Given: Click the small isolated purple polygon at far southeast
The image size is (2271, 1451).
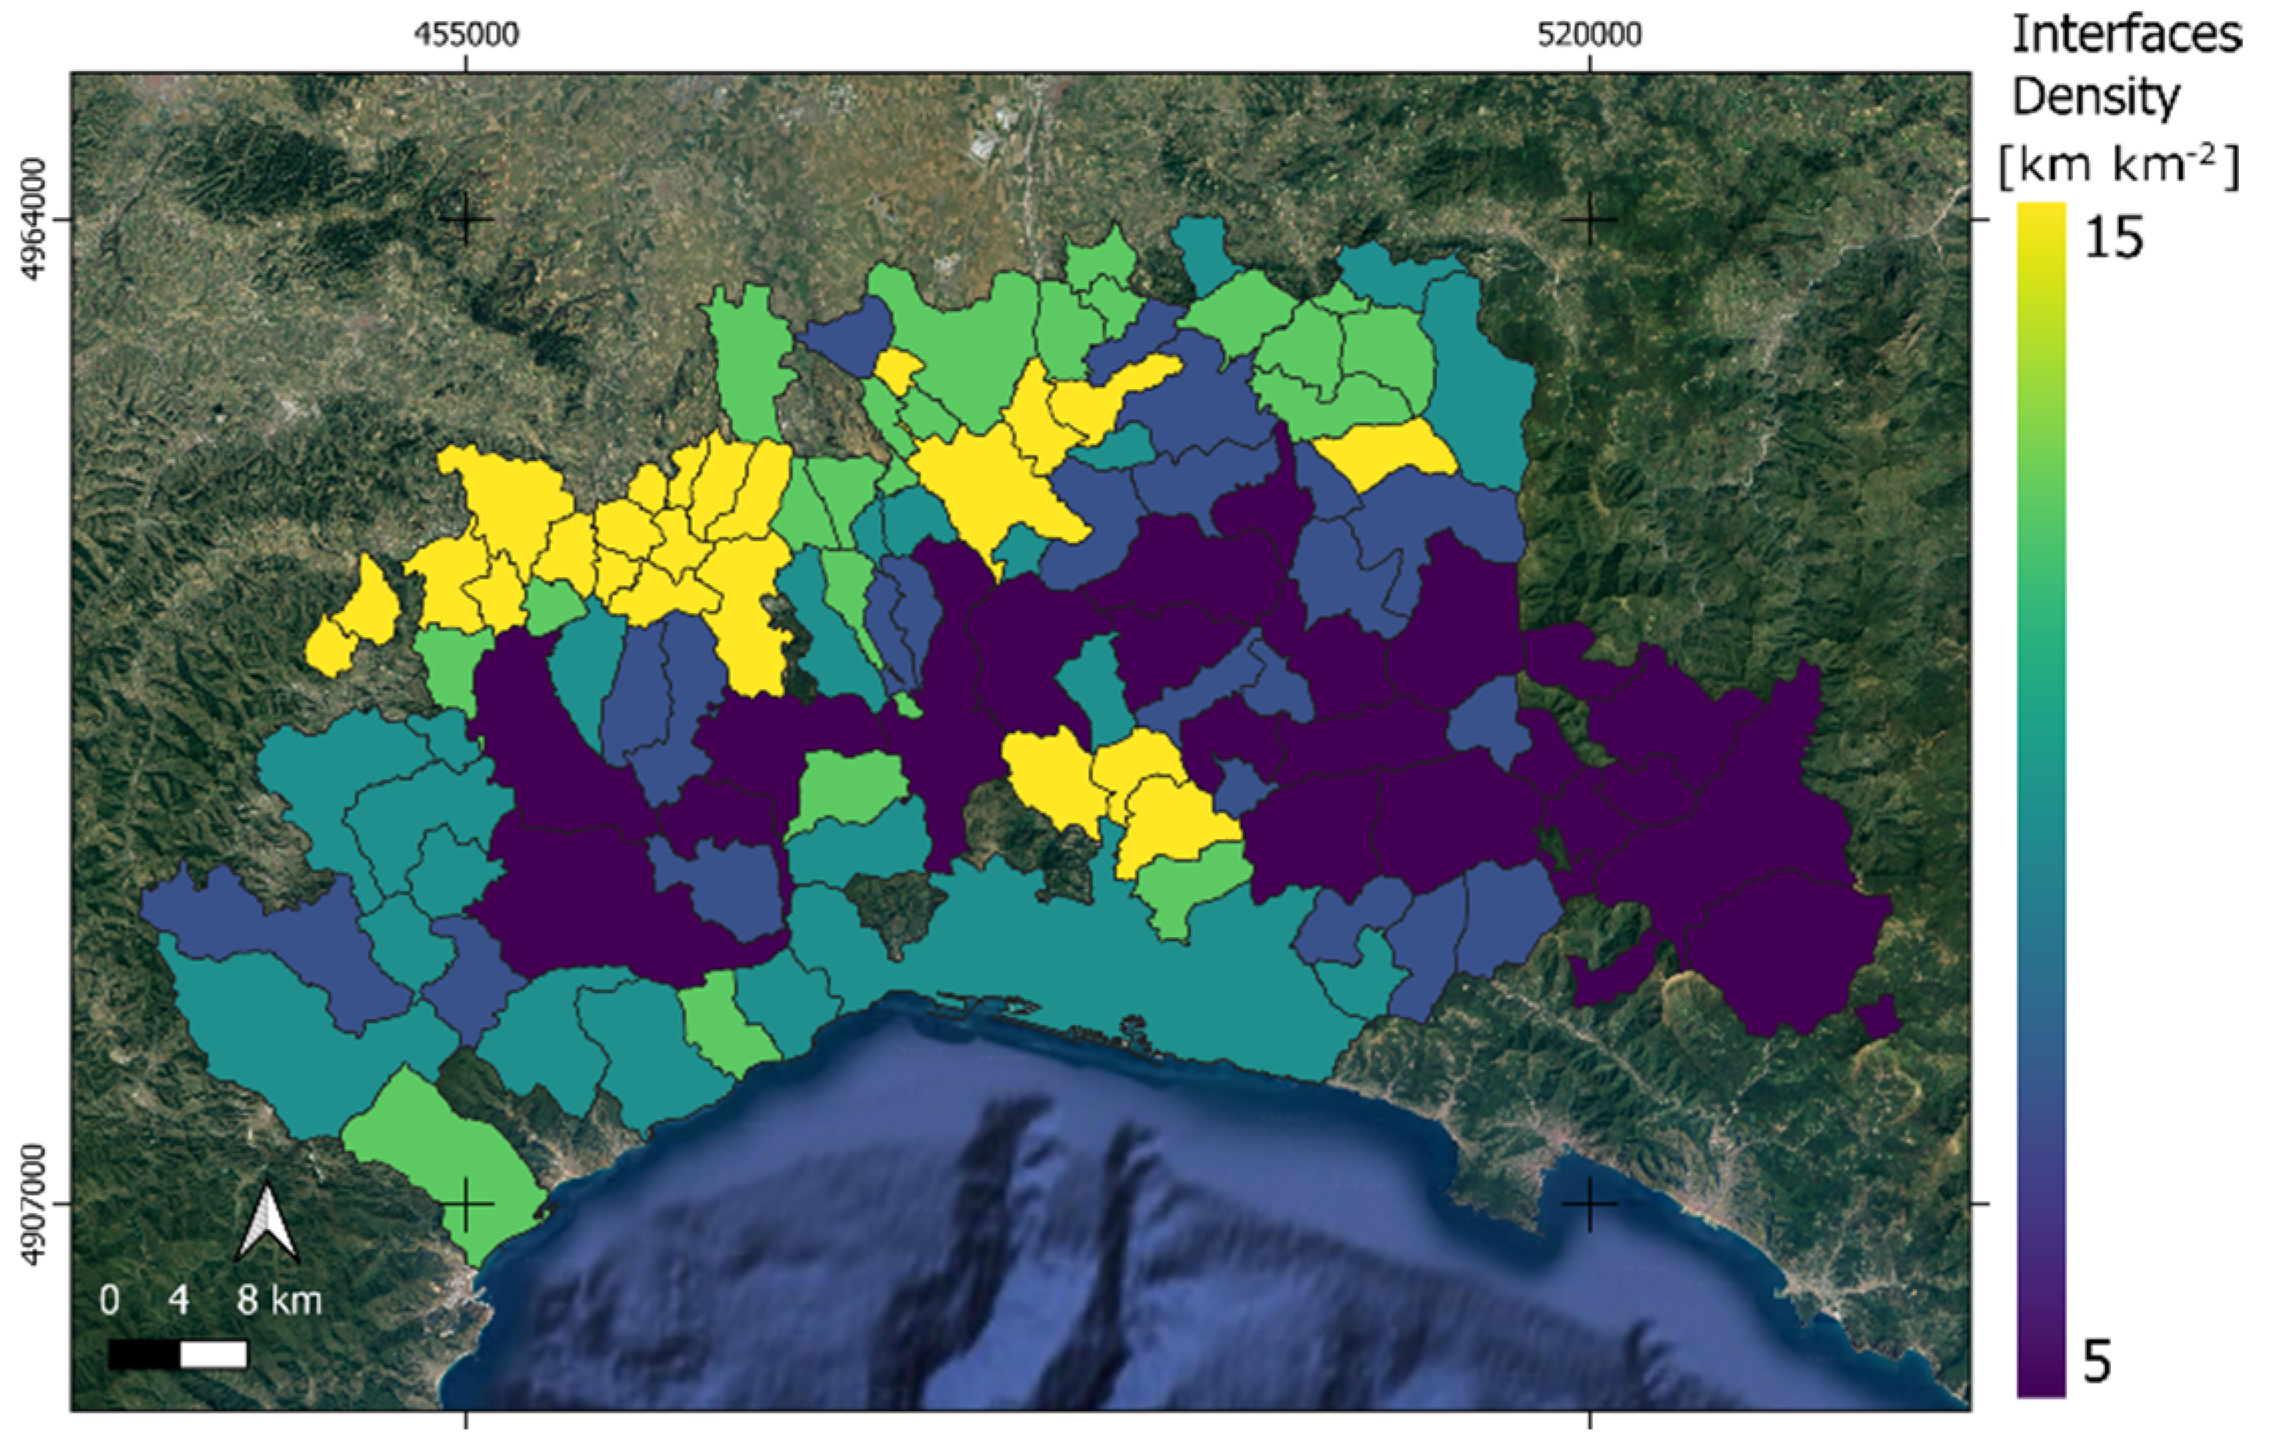Looking at the screenshot, I should click(1879, 1017).
